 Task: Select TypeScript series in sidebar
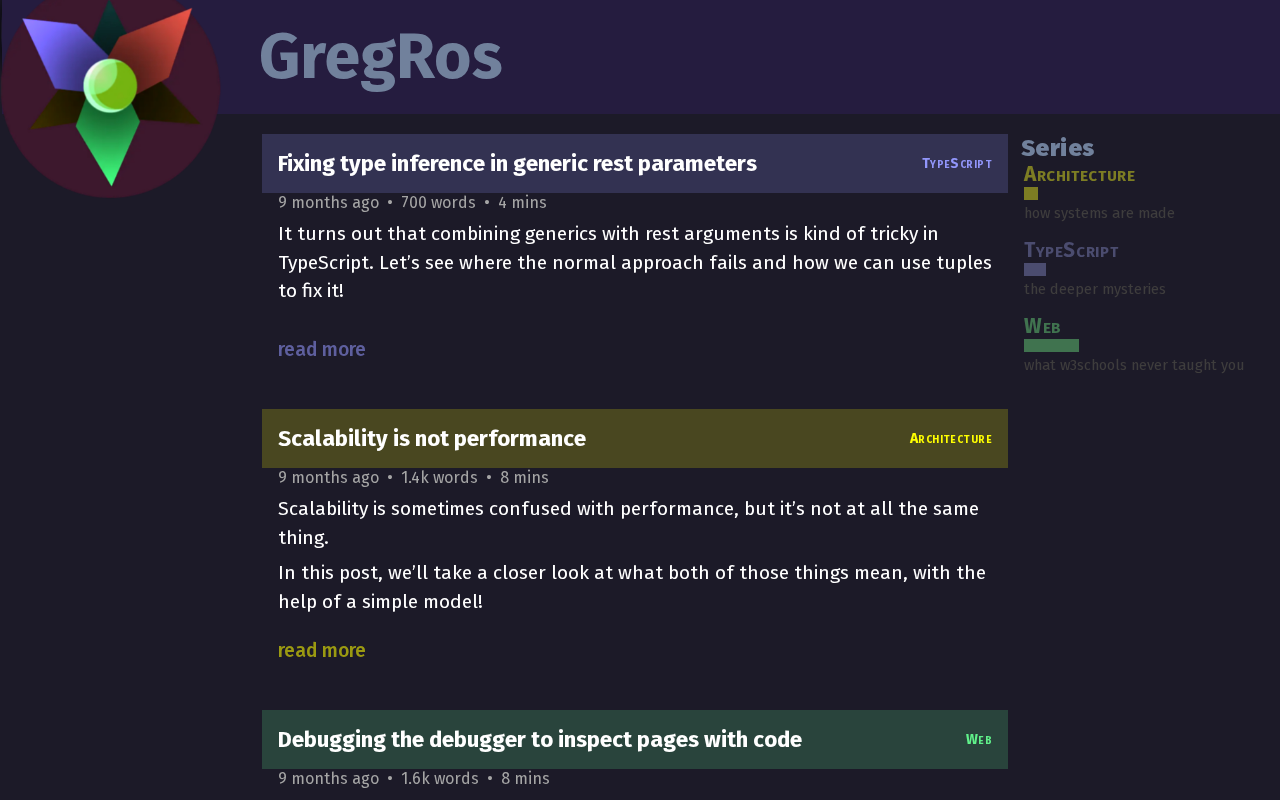click(1071, 250)
